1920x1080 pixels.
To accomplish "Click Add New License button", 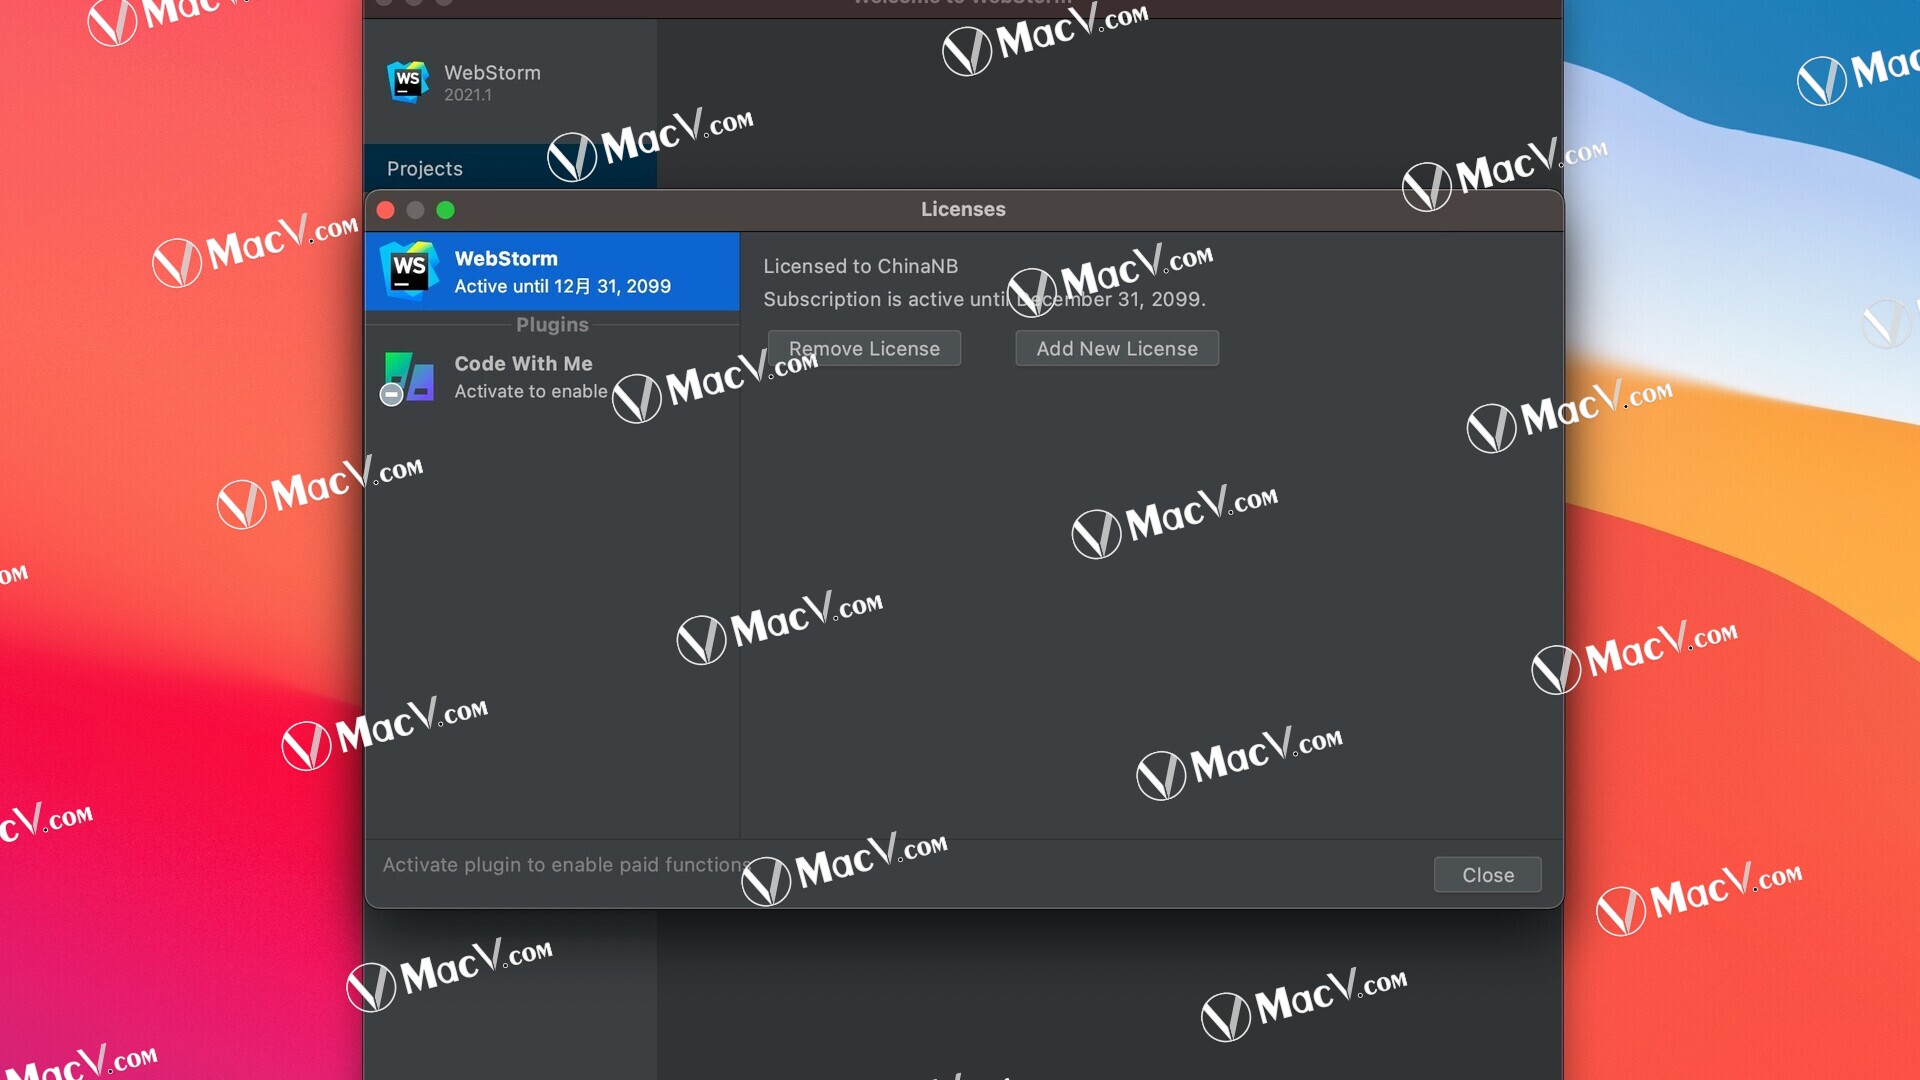I will pos(1117,348).
